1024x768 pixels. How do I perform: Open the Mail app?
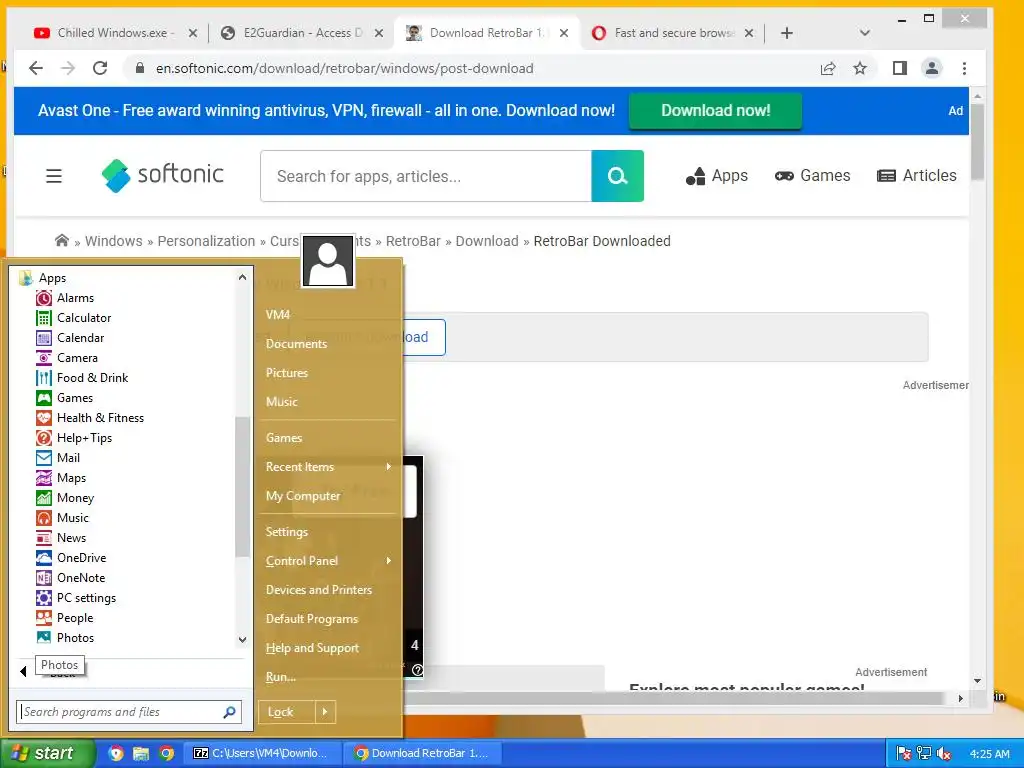point(67,458)
